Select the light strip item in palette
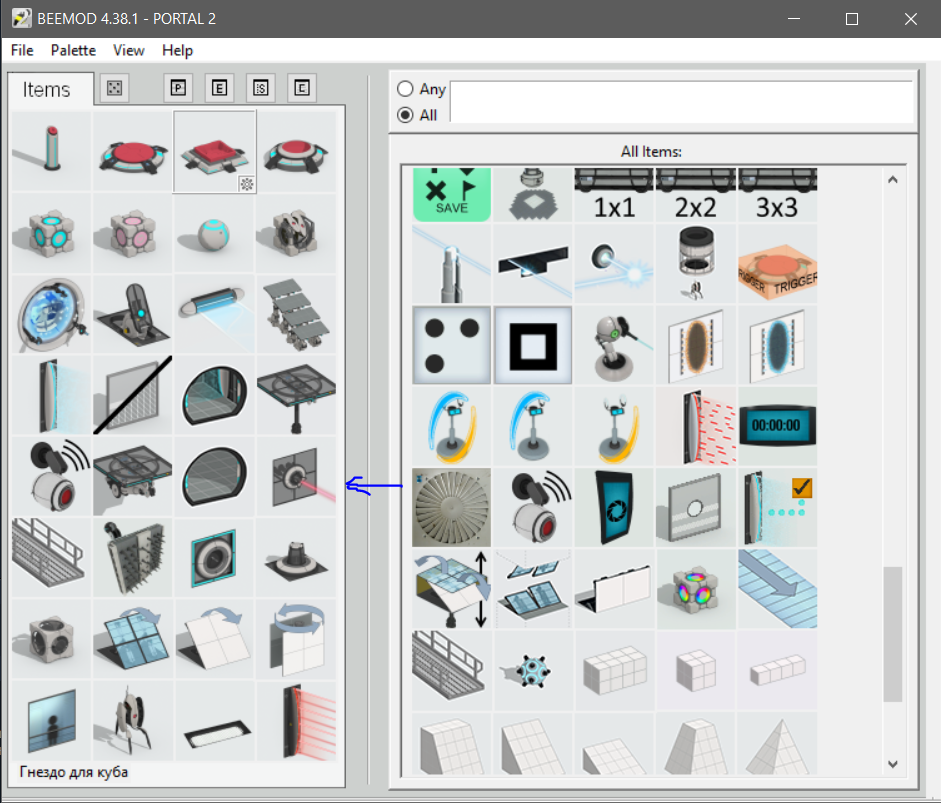941x803 pixels. coord(214,721)
